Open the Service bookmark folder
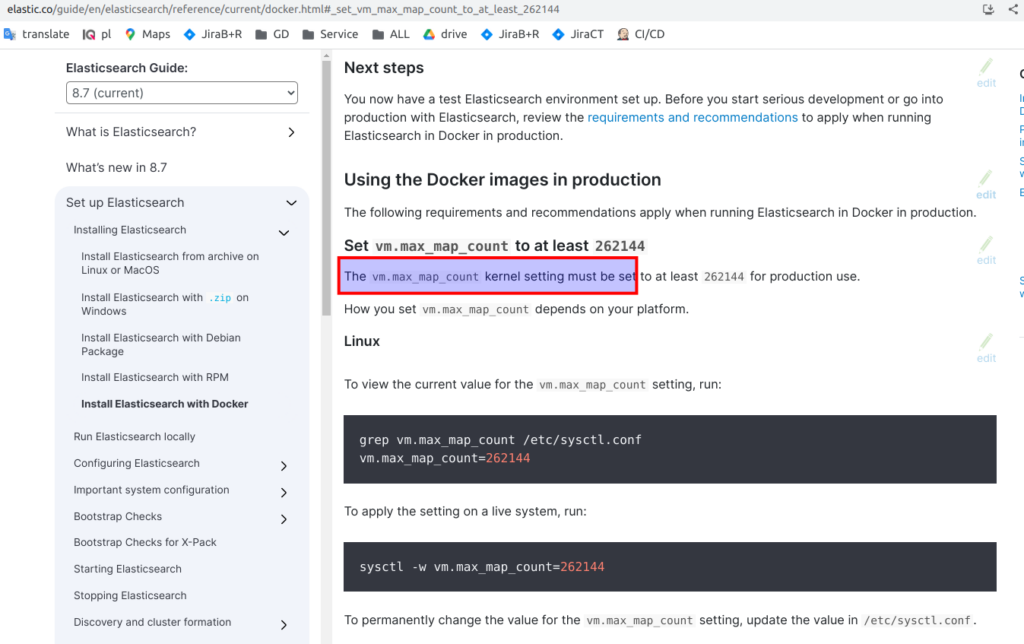This screenshot has width=1024, height=644. coord(330,34)
